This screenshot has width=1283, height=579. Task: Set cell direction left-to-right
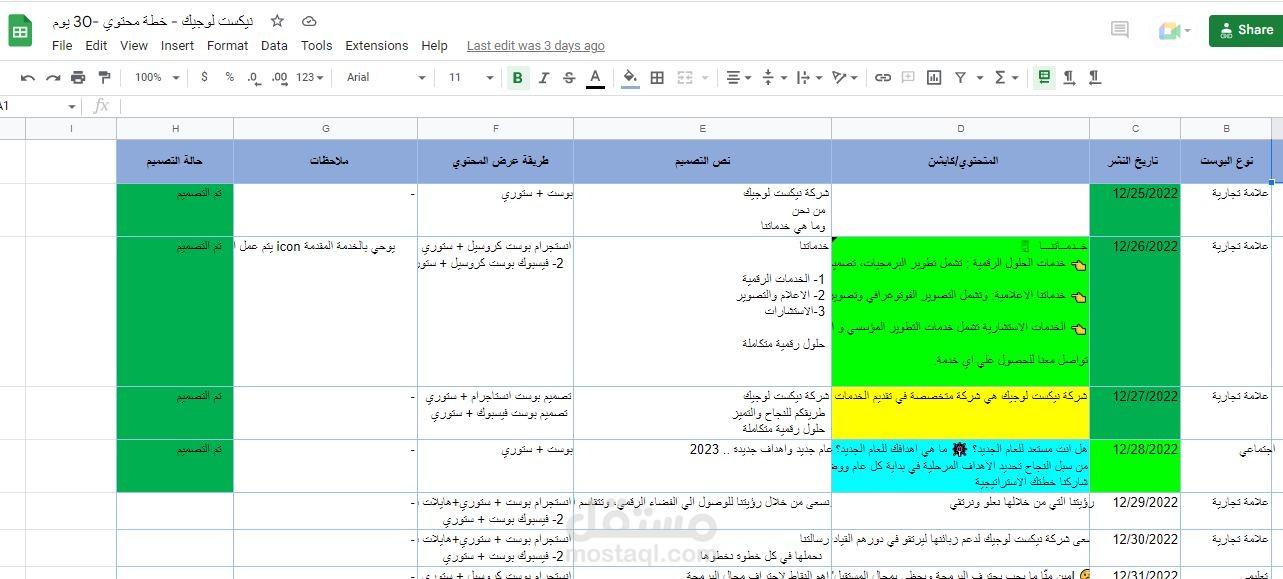click(1070, 77)
